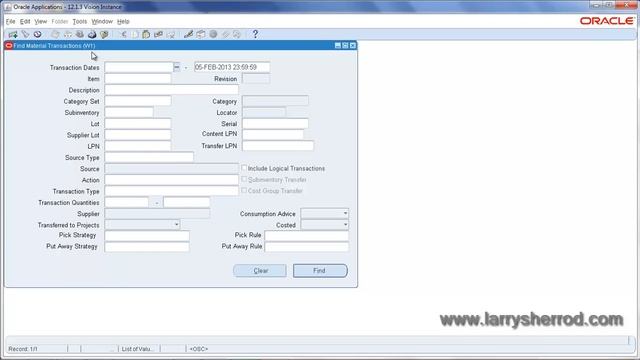Click the Serial input field
640x360 pixels.
(276, 123)
